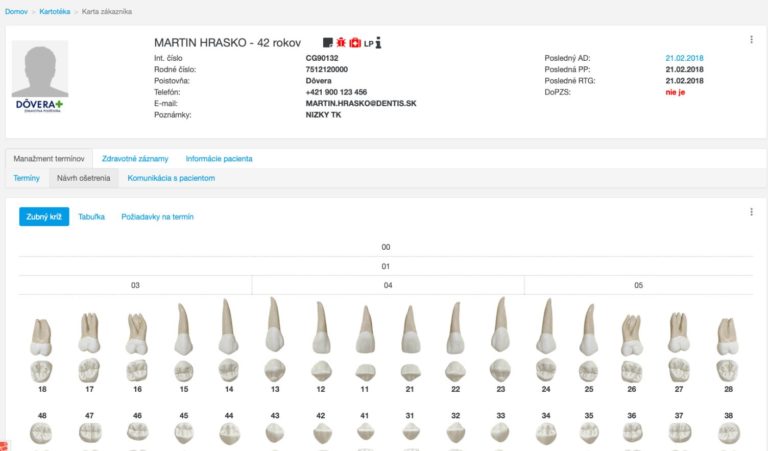Switch to Zdravotné záznamy tab
The width and height of the screenshot is (768, 451).
[135, 158]
